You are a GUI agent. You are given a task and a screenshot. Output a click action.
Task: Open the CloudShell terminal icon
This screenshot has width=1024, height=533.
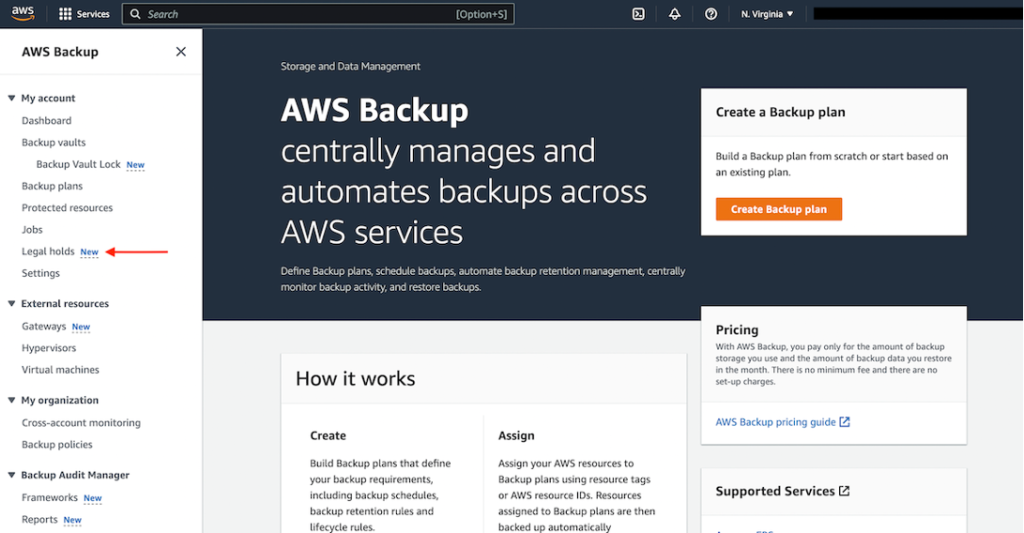(x=638, y=14)
